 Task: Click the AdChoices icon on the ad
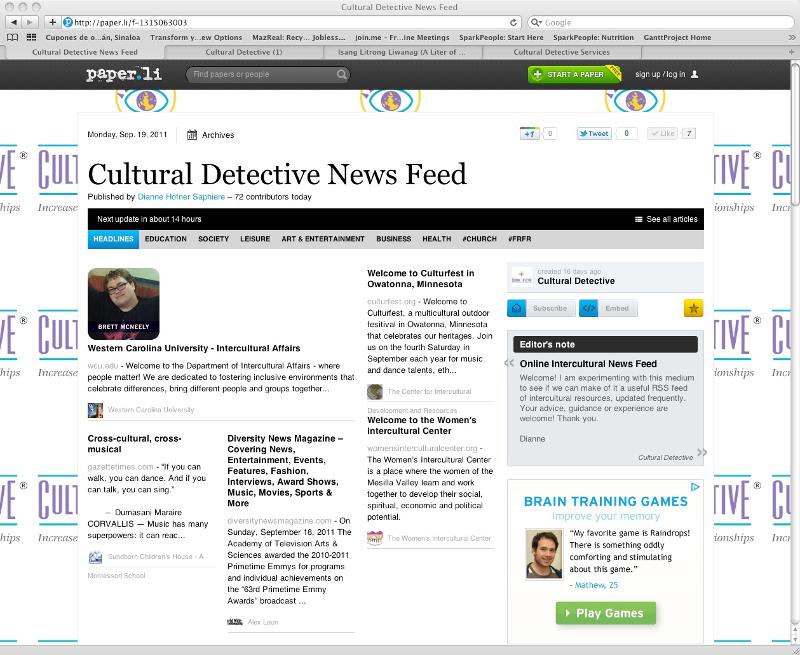tap(696, 487)
